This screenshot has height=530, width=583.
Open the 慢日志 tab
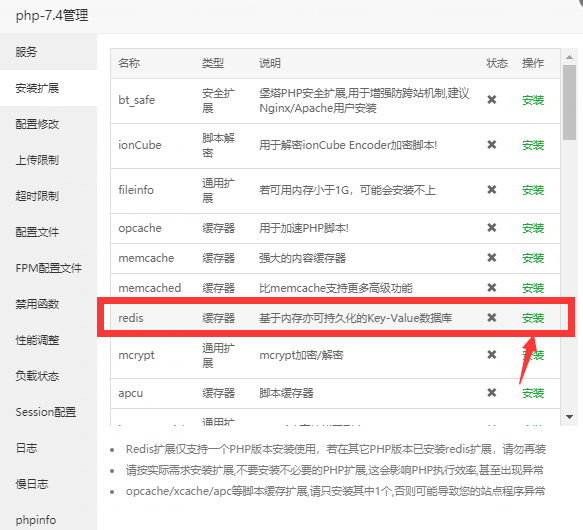(x=48, y=484)
